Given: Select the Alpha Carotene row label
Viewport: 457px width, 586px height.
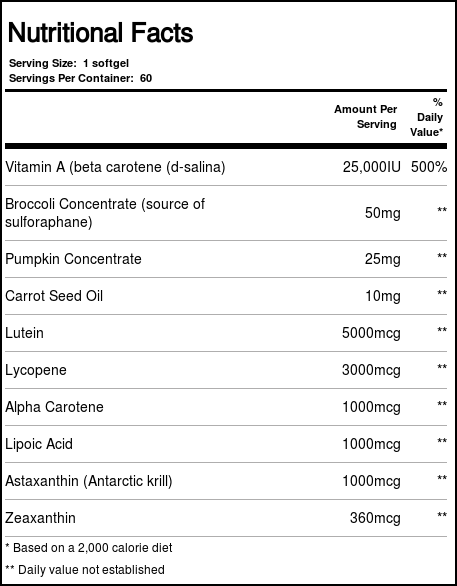Looking at the screenshot, I should coord(54,407).
